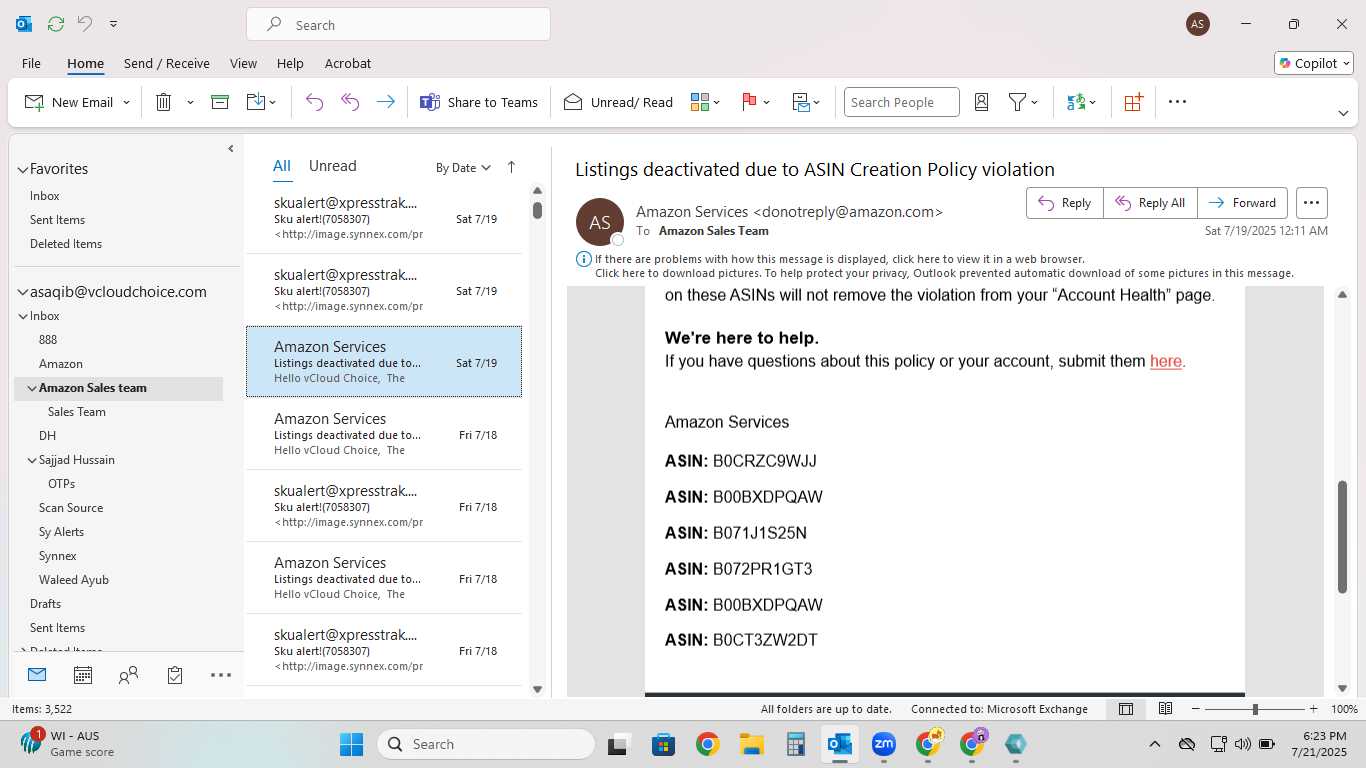The height and width of the screenshot is (768, 1366).
Task: Adjust the zoom slider handle
Action: (x=1255, y=709)
